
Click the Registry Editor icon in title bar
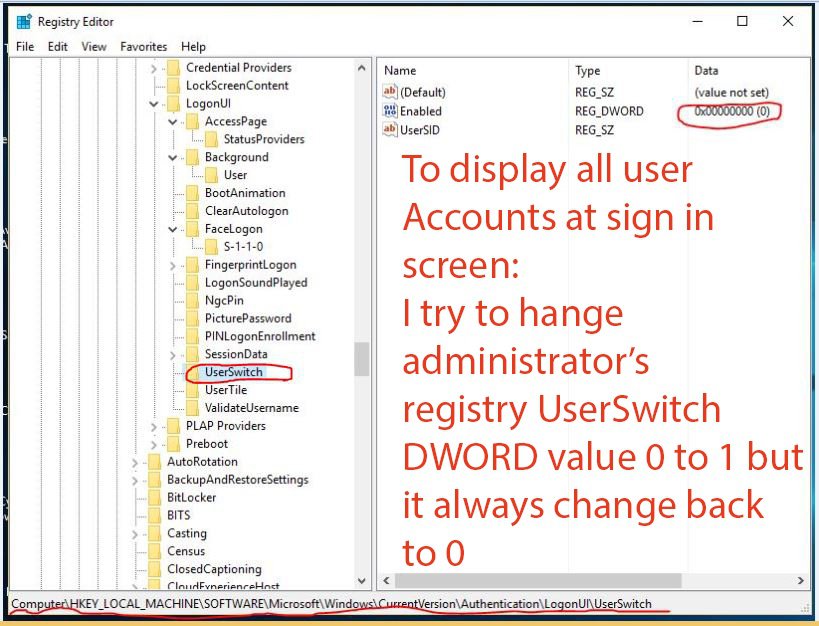(x=22, y=21)
